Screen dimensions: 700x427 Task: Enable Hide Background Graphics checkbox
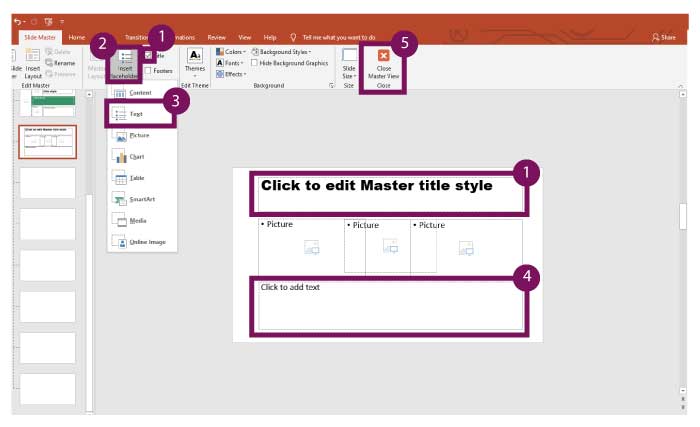(x=254, y=63)
